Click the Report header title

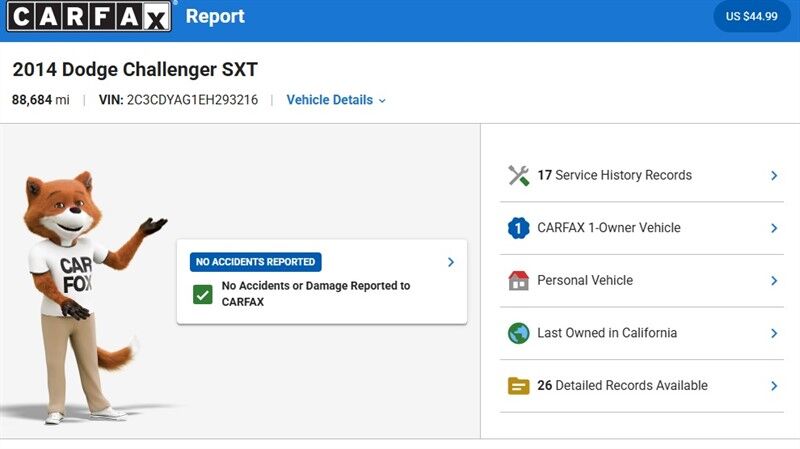215,16
